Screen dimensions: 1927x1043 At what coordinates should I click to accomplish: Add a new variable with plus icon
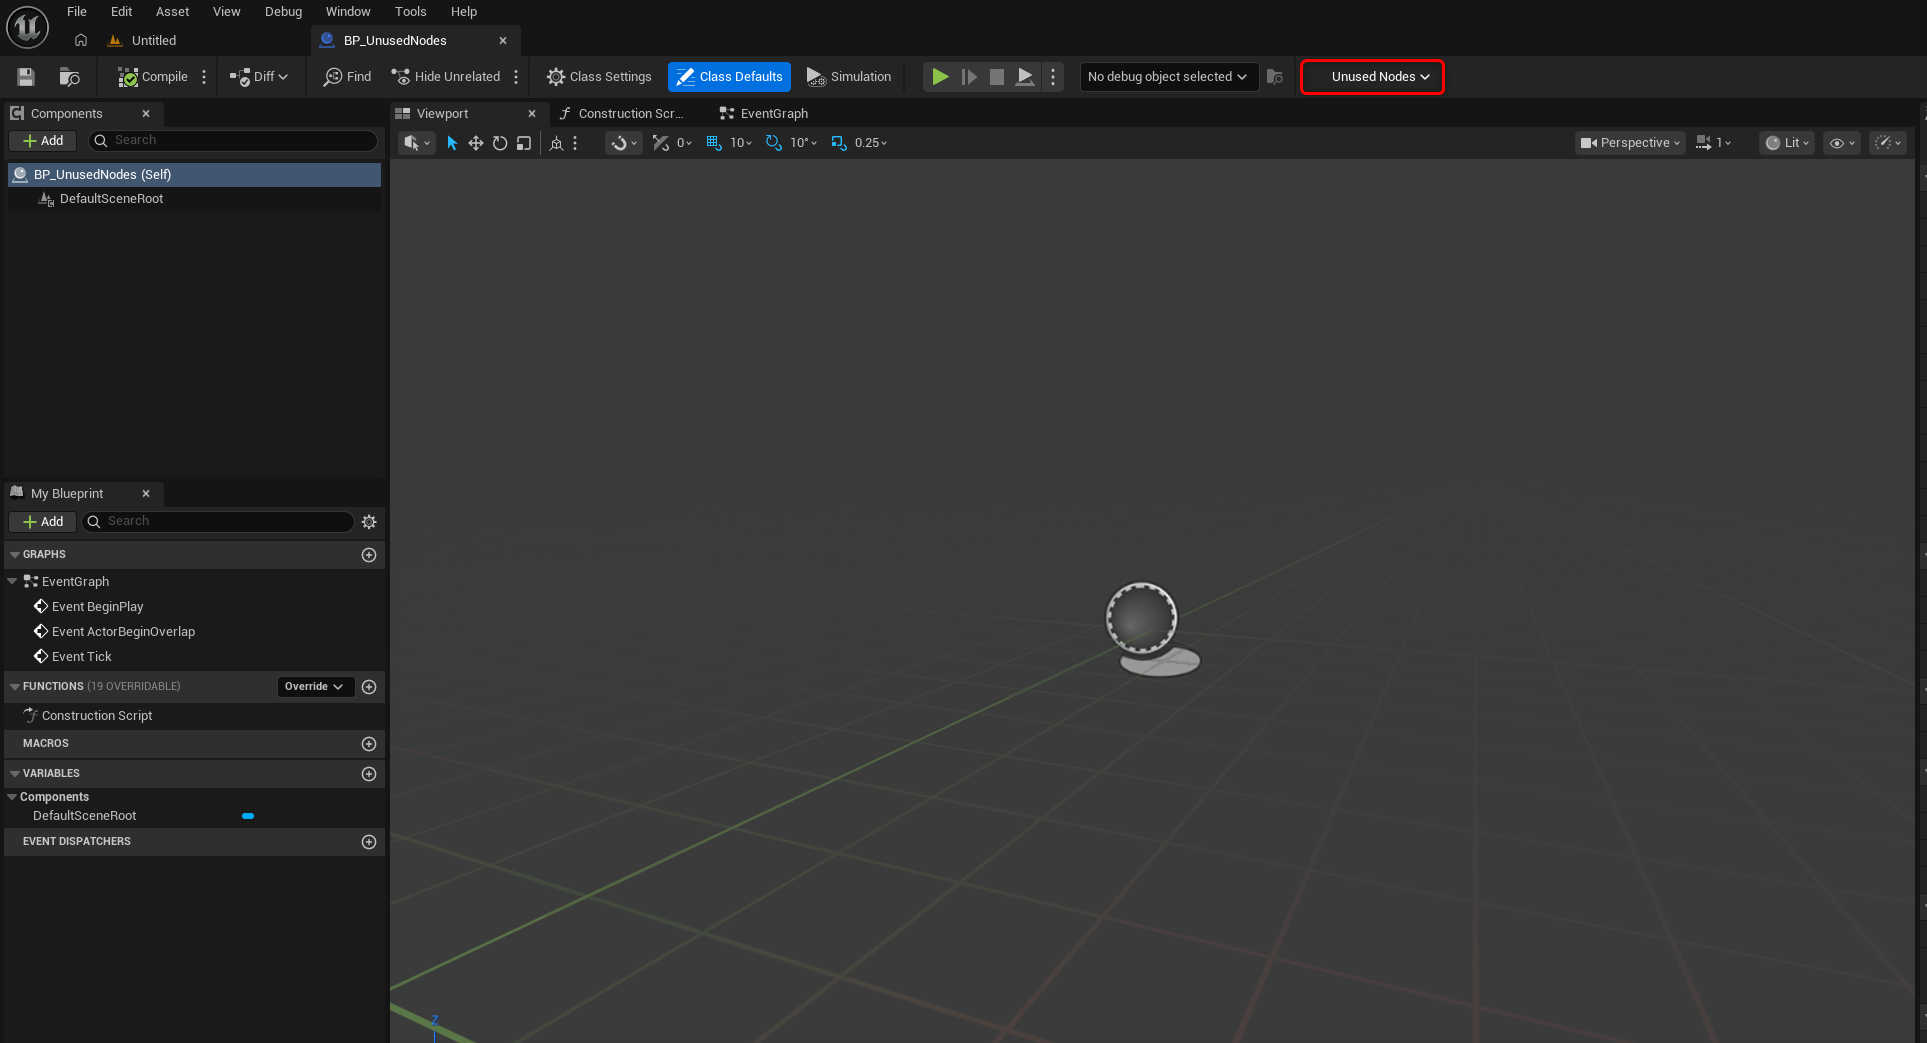tap(369, 774)
